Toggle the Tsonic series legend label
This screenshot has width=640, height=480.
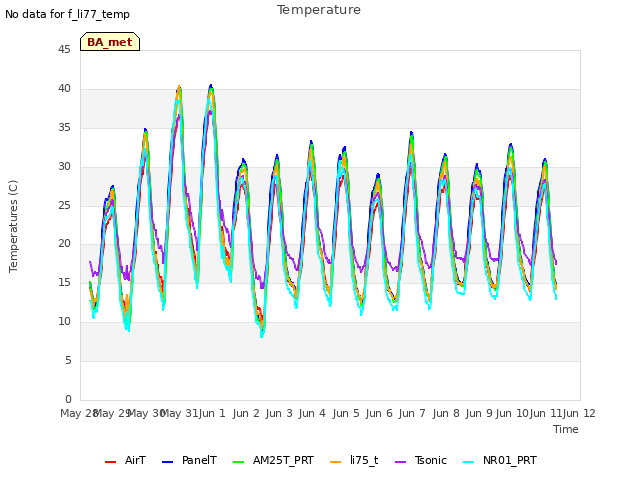(x=431, y=460)
